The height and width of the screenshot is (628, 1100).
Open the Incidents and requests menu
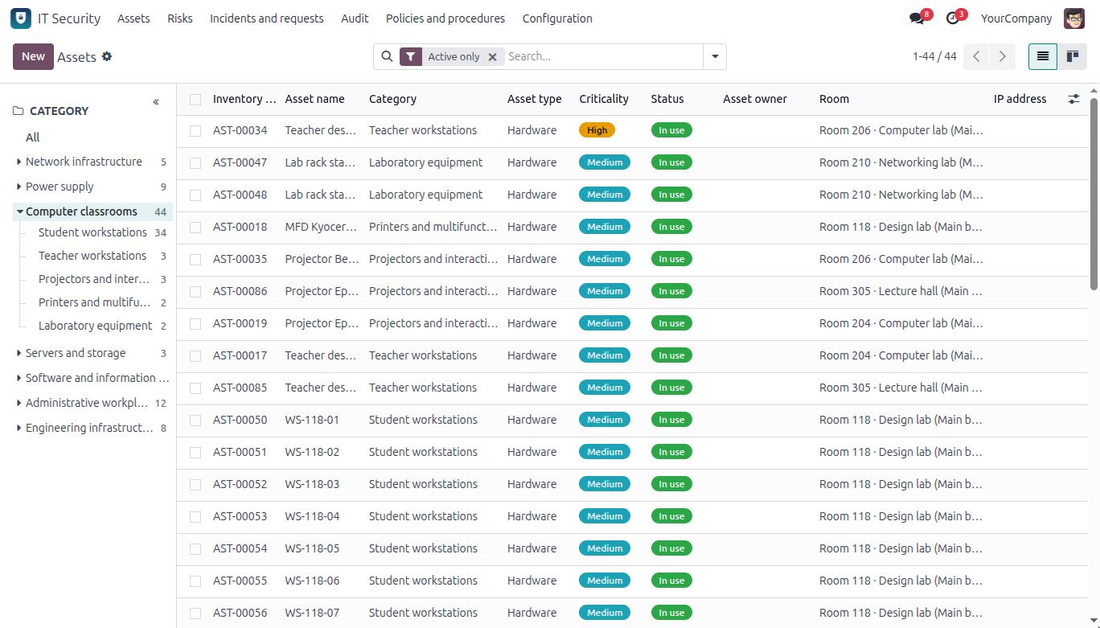click(267, 18)
